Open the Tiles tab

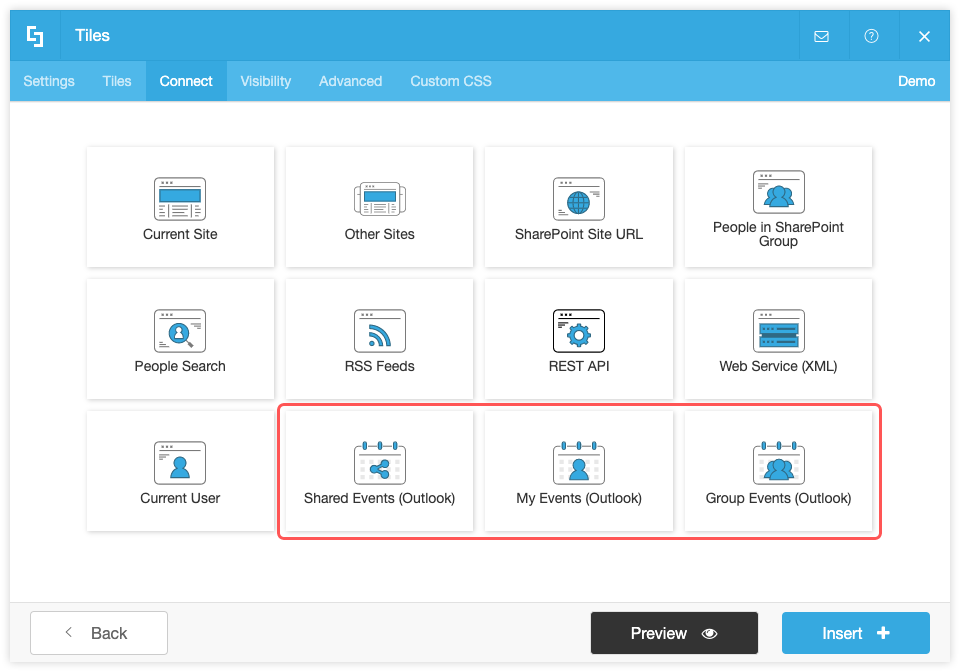point(117,81)
